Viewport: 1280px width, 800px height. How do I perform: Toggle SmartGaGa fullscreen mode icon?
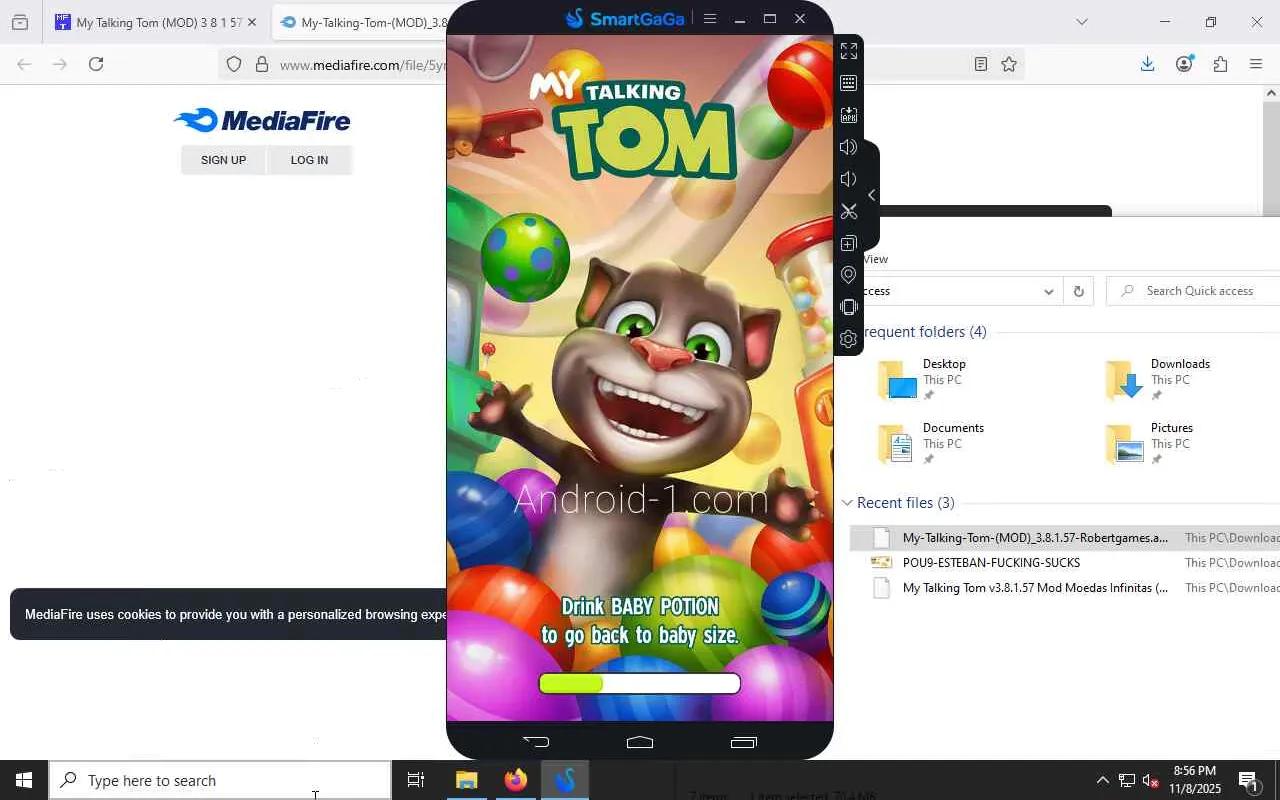click(849, 51)
